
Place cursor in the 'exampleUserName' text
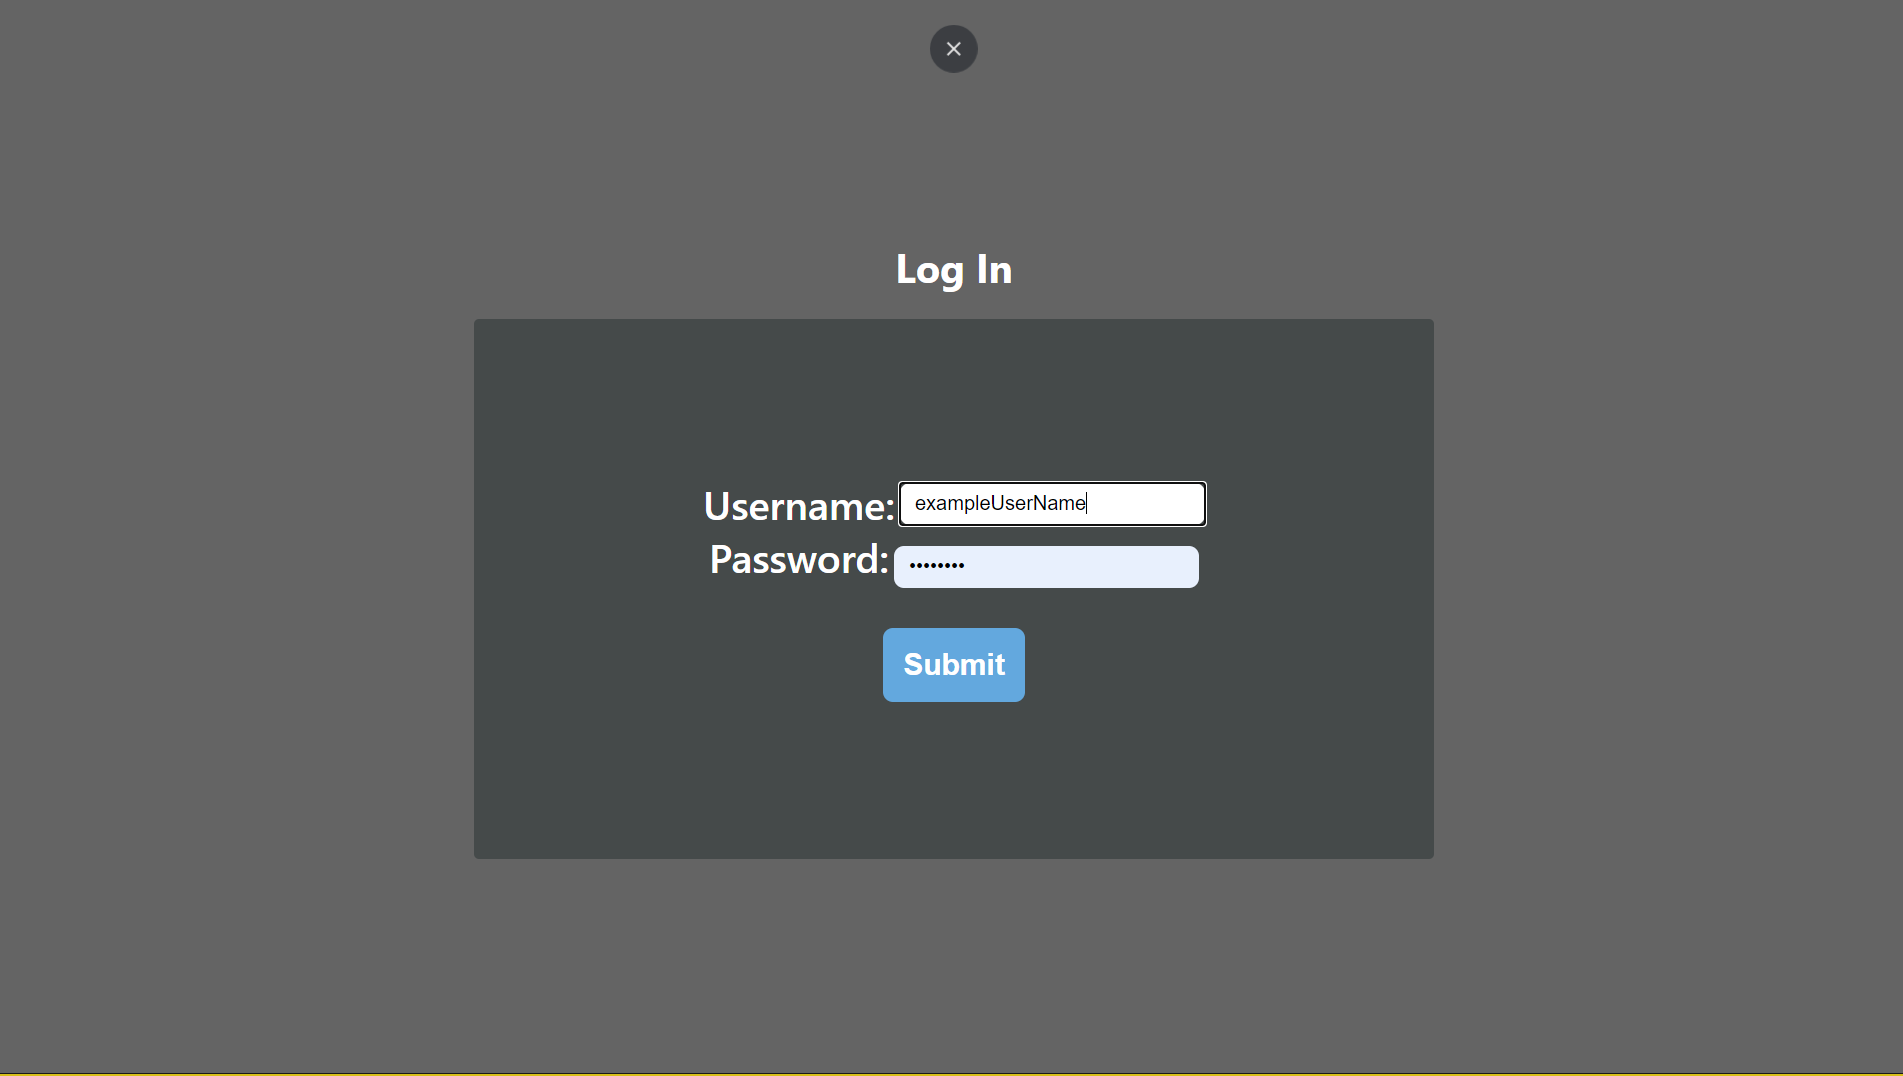(x=1000, y=503)
